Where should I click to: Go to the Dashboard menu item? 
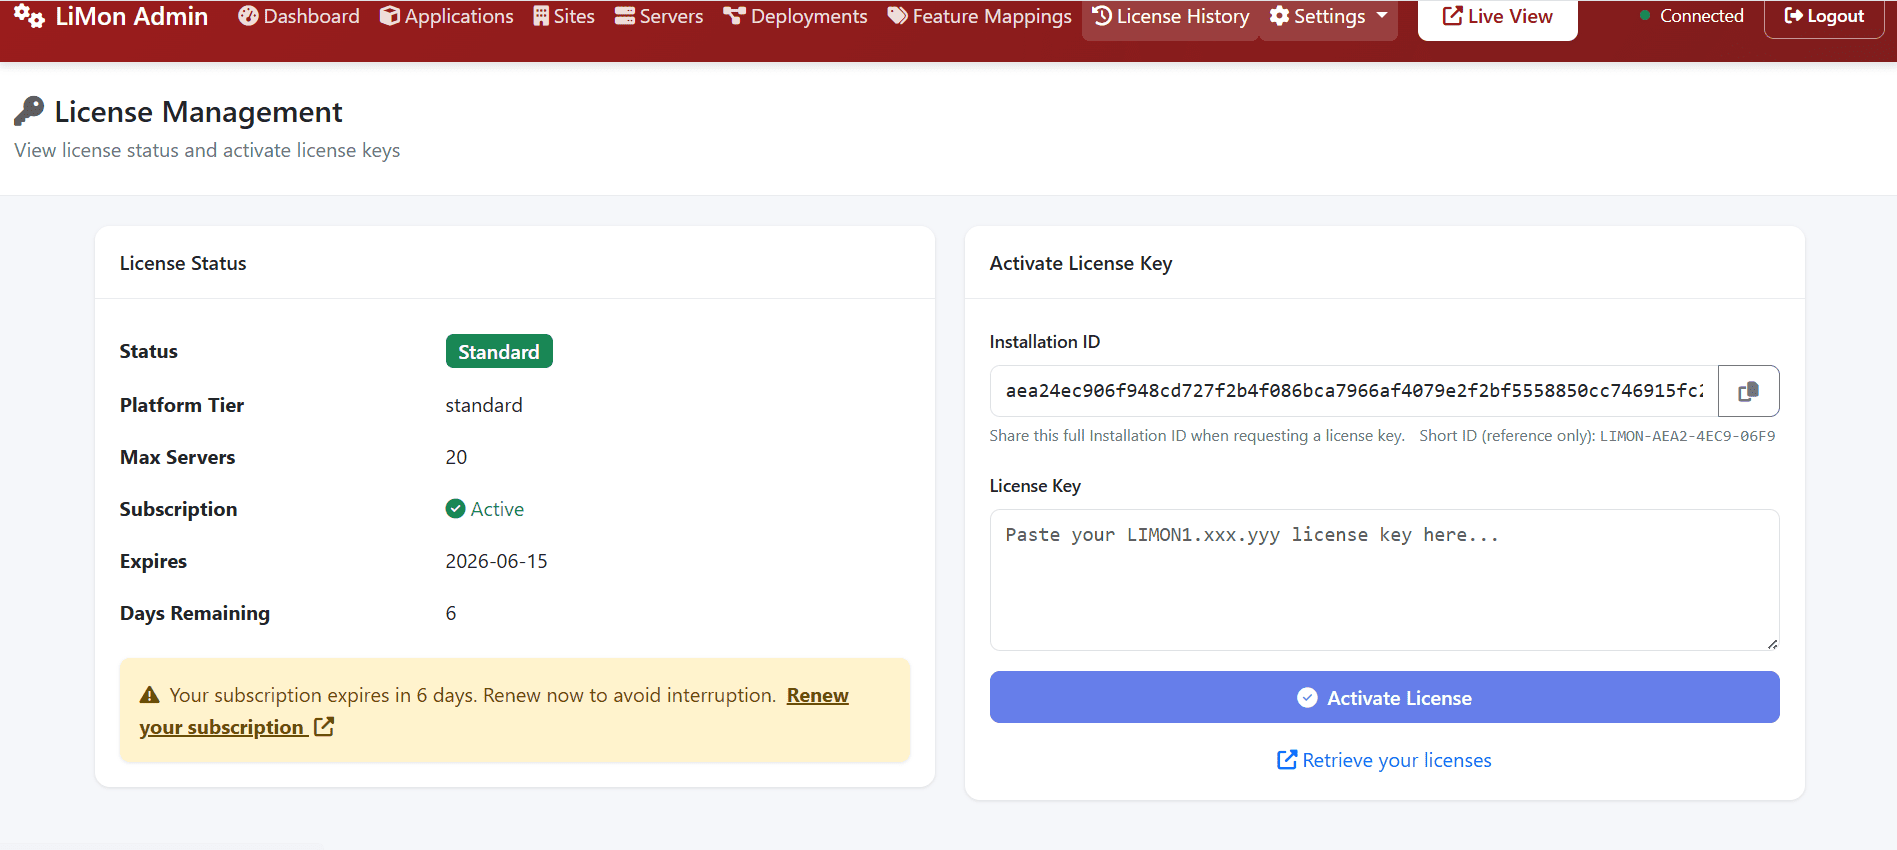click(299, 16)
